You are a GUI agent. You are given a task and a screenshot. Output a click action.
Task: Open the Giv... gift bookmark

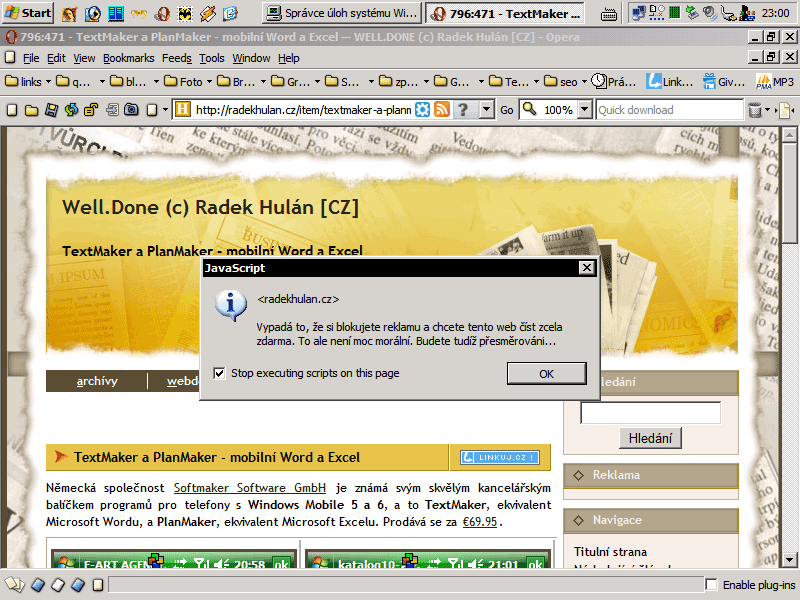[723, 82]
